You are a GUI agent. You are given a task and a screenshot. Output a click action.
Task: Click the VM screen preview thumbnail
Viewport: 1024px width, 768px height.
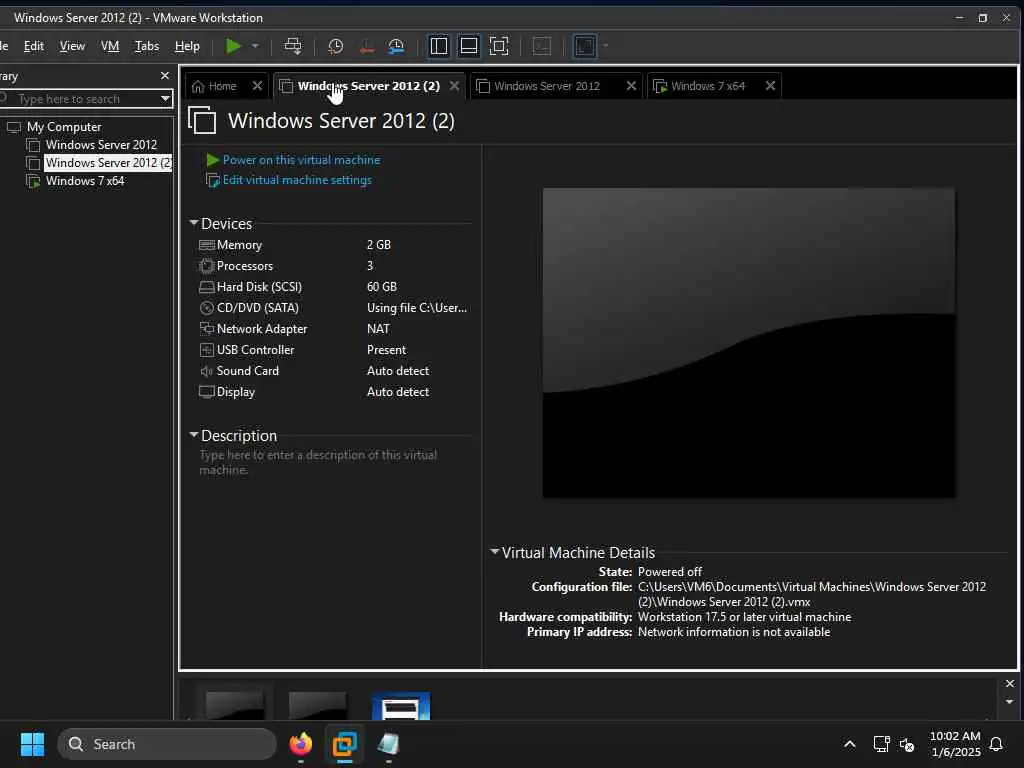[x=748, y=343]
